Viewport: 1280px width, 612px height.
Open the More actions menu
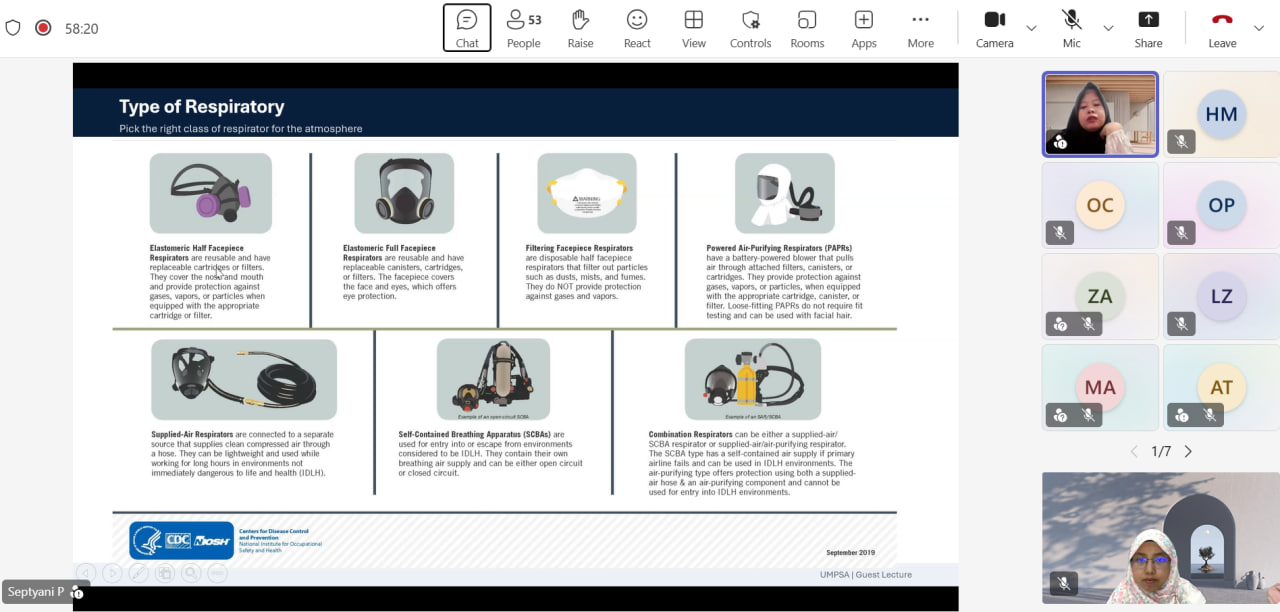pyautogui.click(x=920, y=28)
